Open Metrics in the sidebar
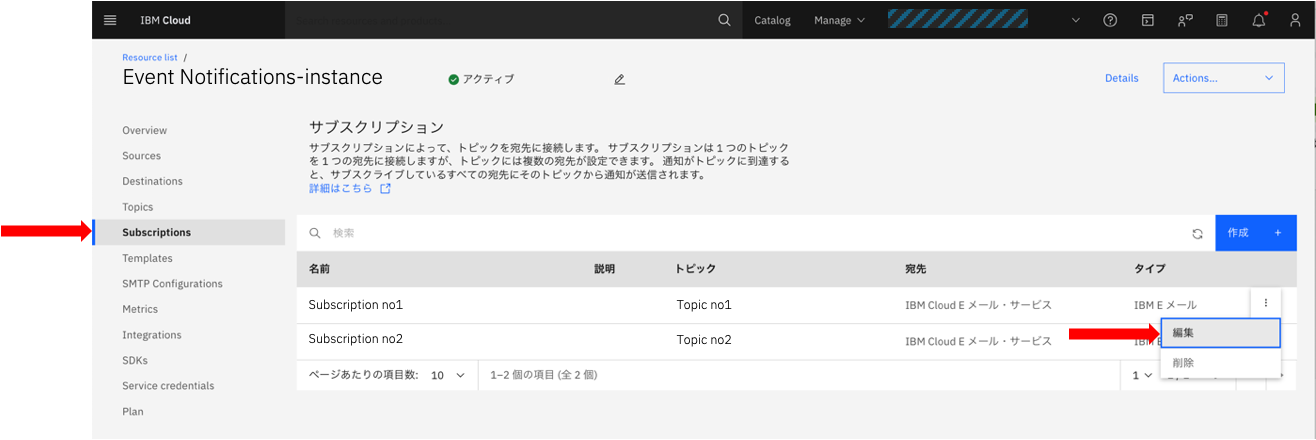Image resolution: width=1316 pixels, height=440 pixels. [x=140, y=309]
